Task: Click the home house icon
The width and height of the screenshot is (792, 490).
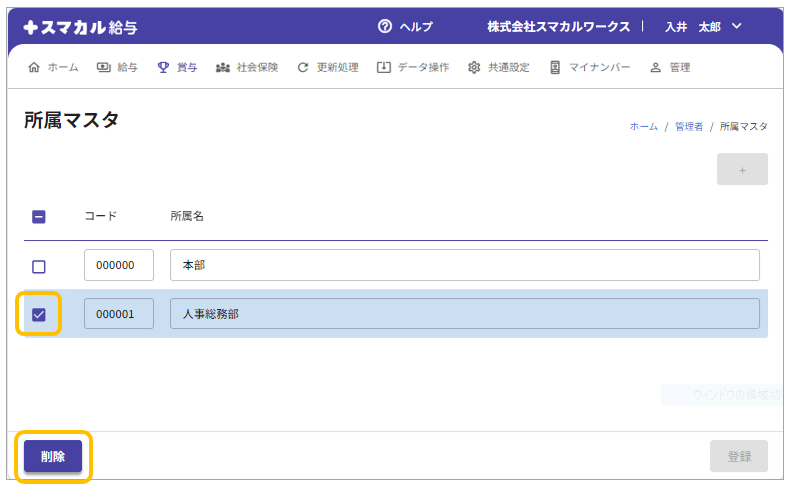Action: [x=35, y=67]
